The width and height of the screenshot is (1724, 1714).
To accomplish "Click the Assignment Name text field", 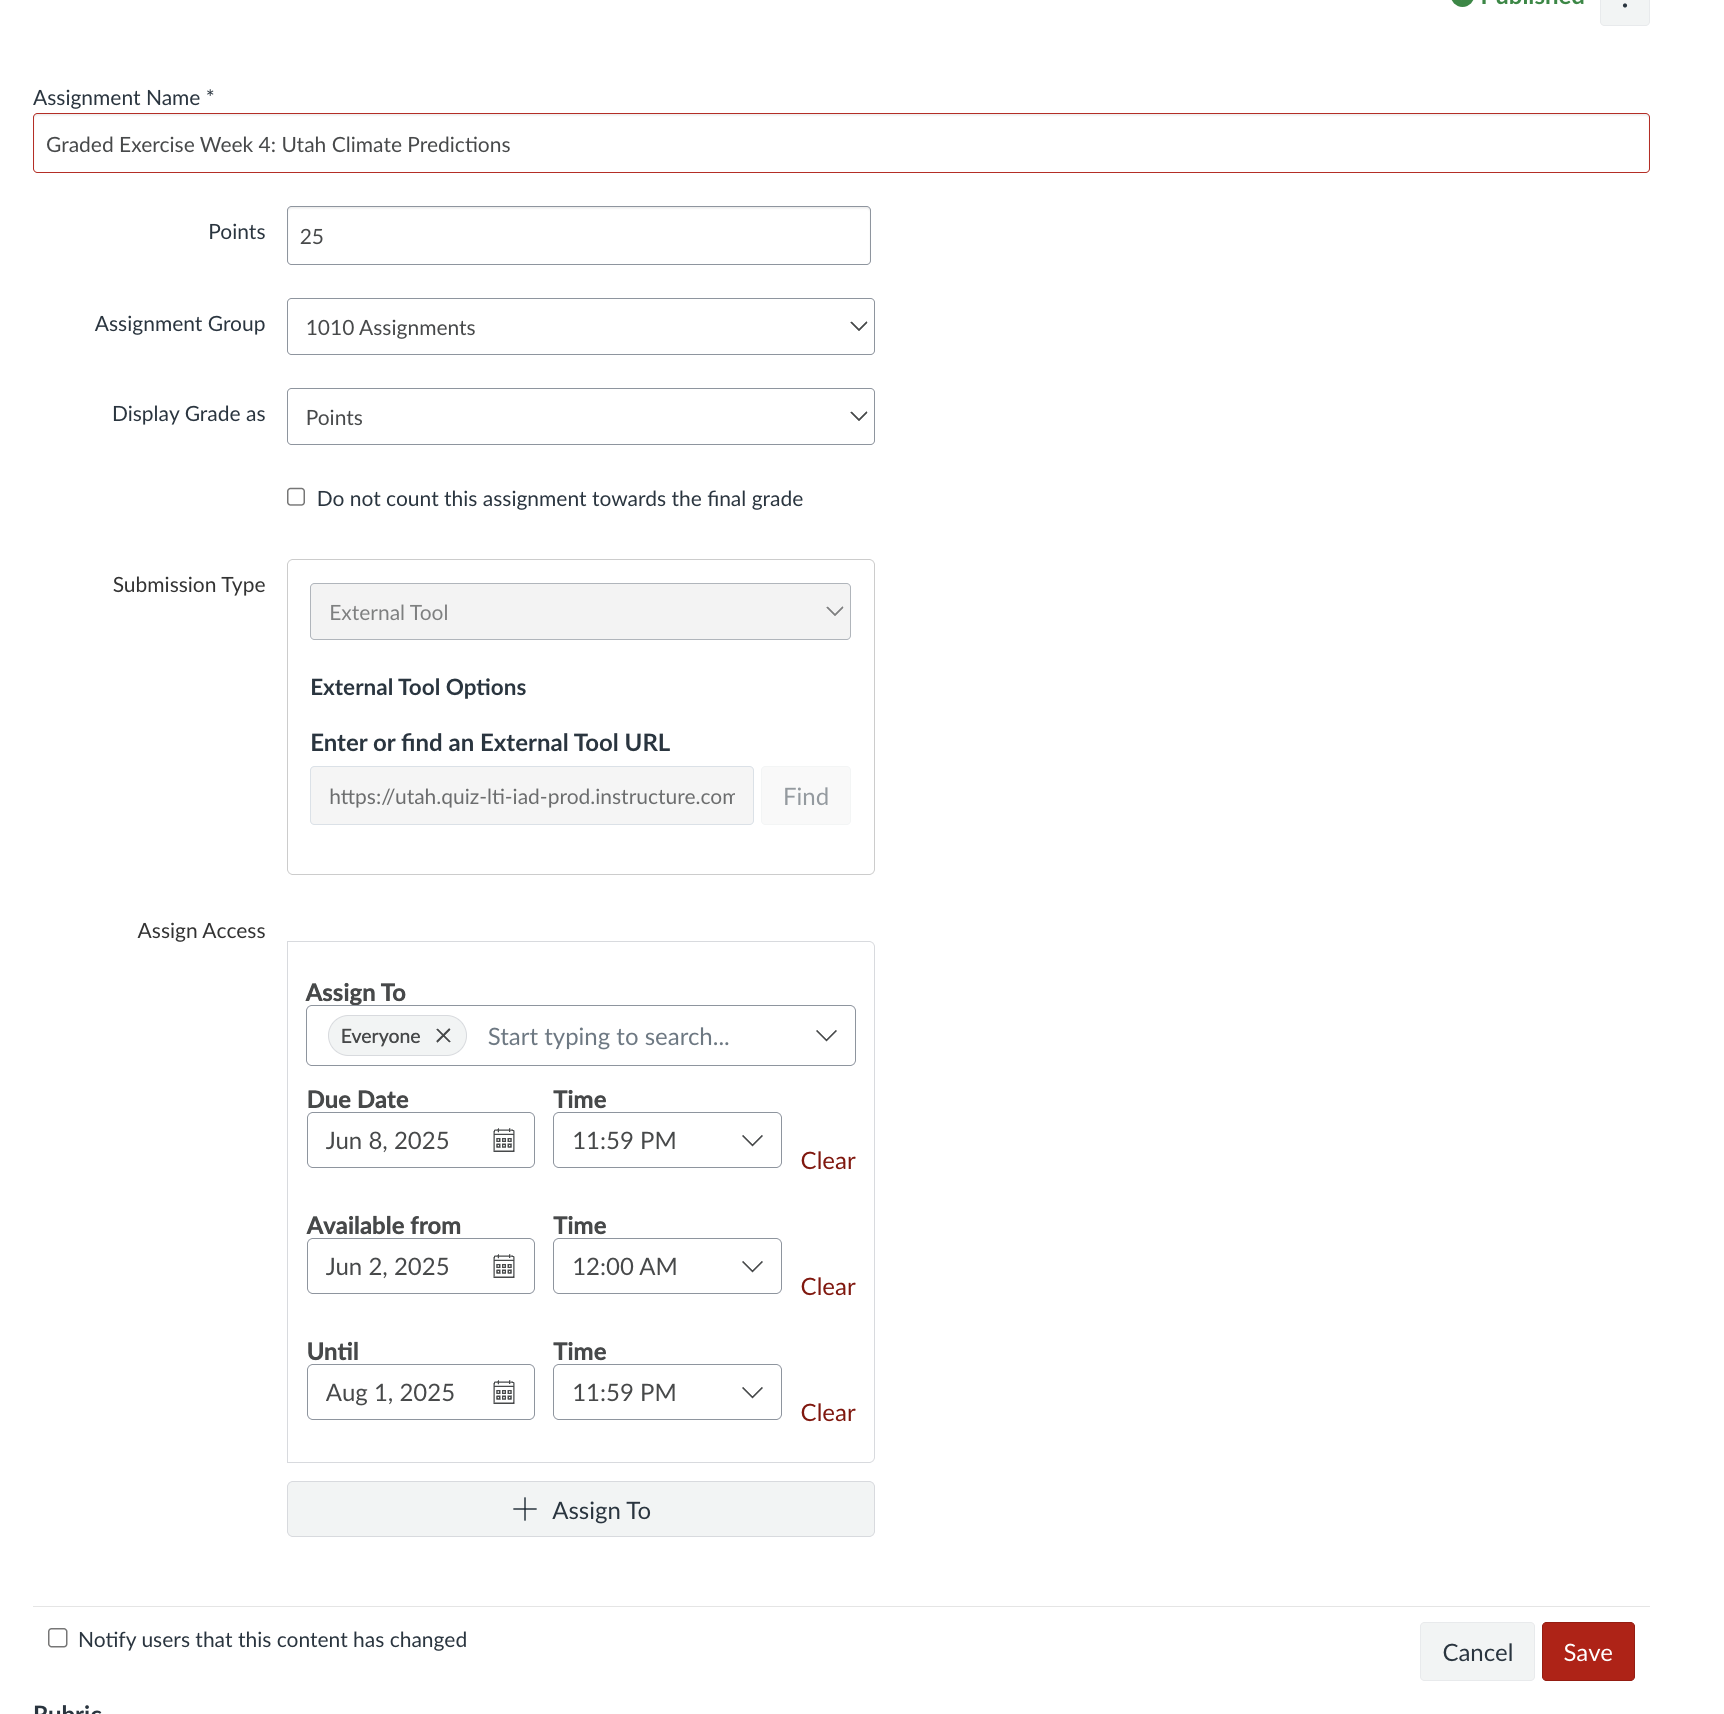I will click(x=840, y=144).
